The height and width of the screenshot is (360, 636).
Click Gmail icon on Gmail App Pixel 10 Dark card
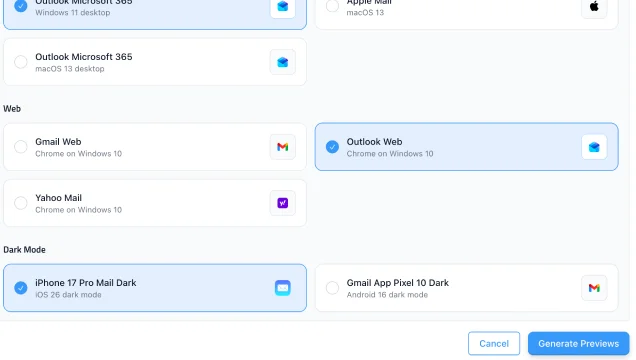[x=594, y=288]
